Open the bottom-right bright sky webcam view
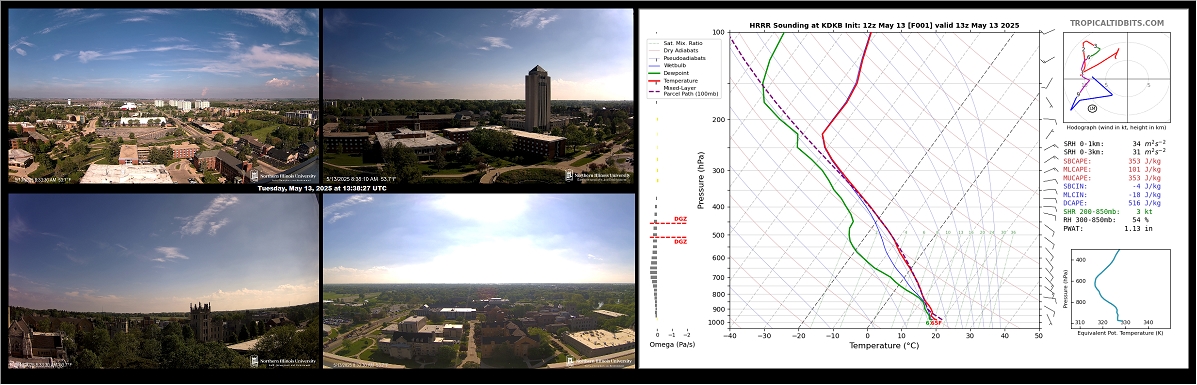Viewport: 1197px width, 385px height. coord(479,281)
